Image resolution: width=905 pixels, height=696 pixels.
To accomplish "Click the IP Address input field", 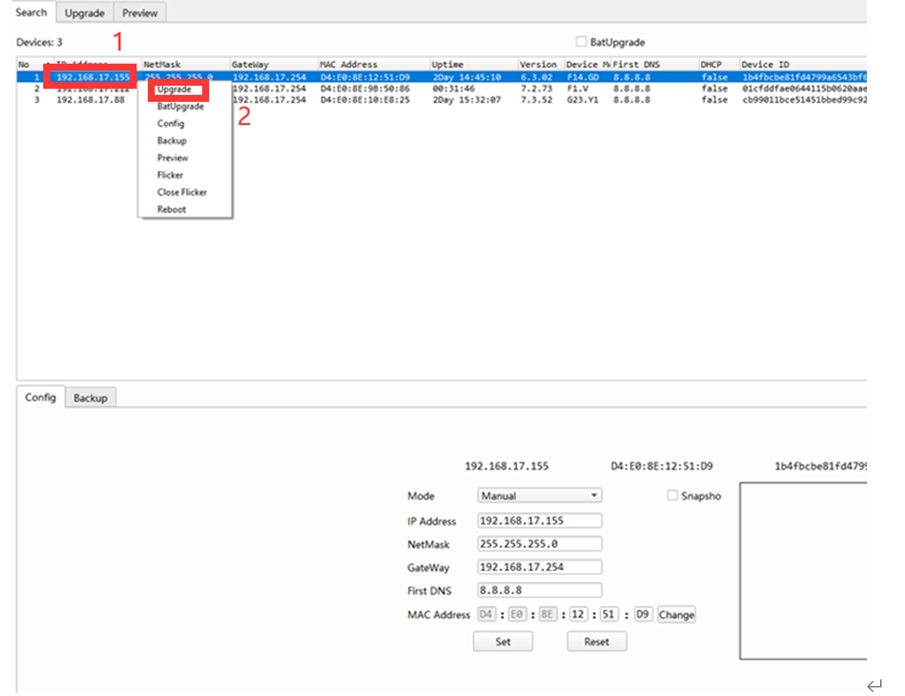I will 539,520.
